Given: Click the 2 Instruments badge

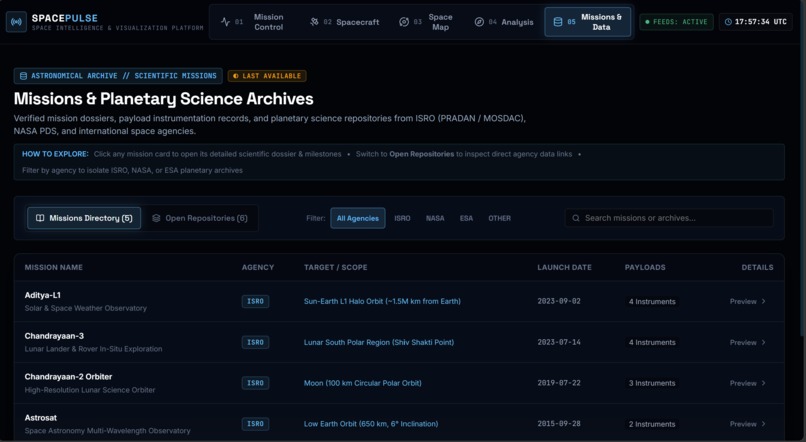Looking at the screenshot, I should [652, 424].
